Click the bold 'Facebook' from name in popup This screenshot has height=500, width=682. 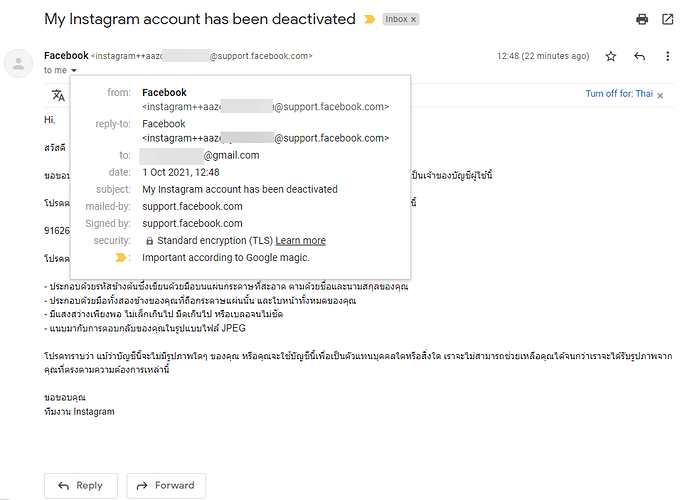coord(164,93)
